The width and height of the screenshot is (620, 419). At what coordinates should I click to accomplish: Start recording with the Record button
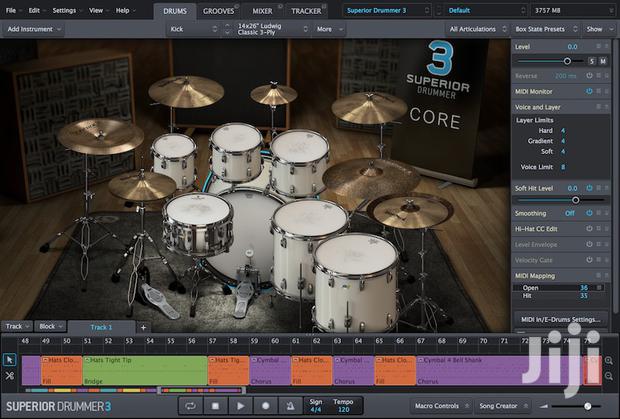[265, 406]
